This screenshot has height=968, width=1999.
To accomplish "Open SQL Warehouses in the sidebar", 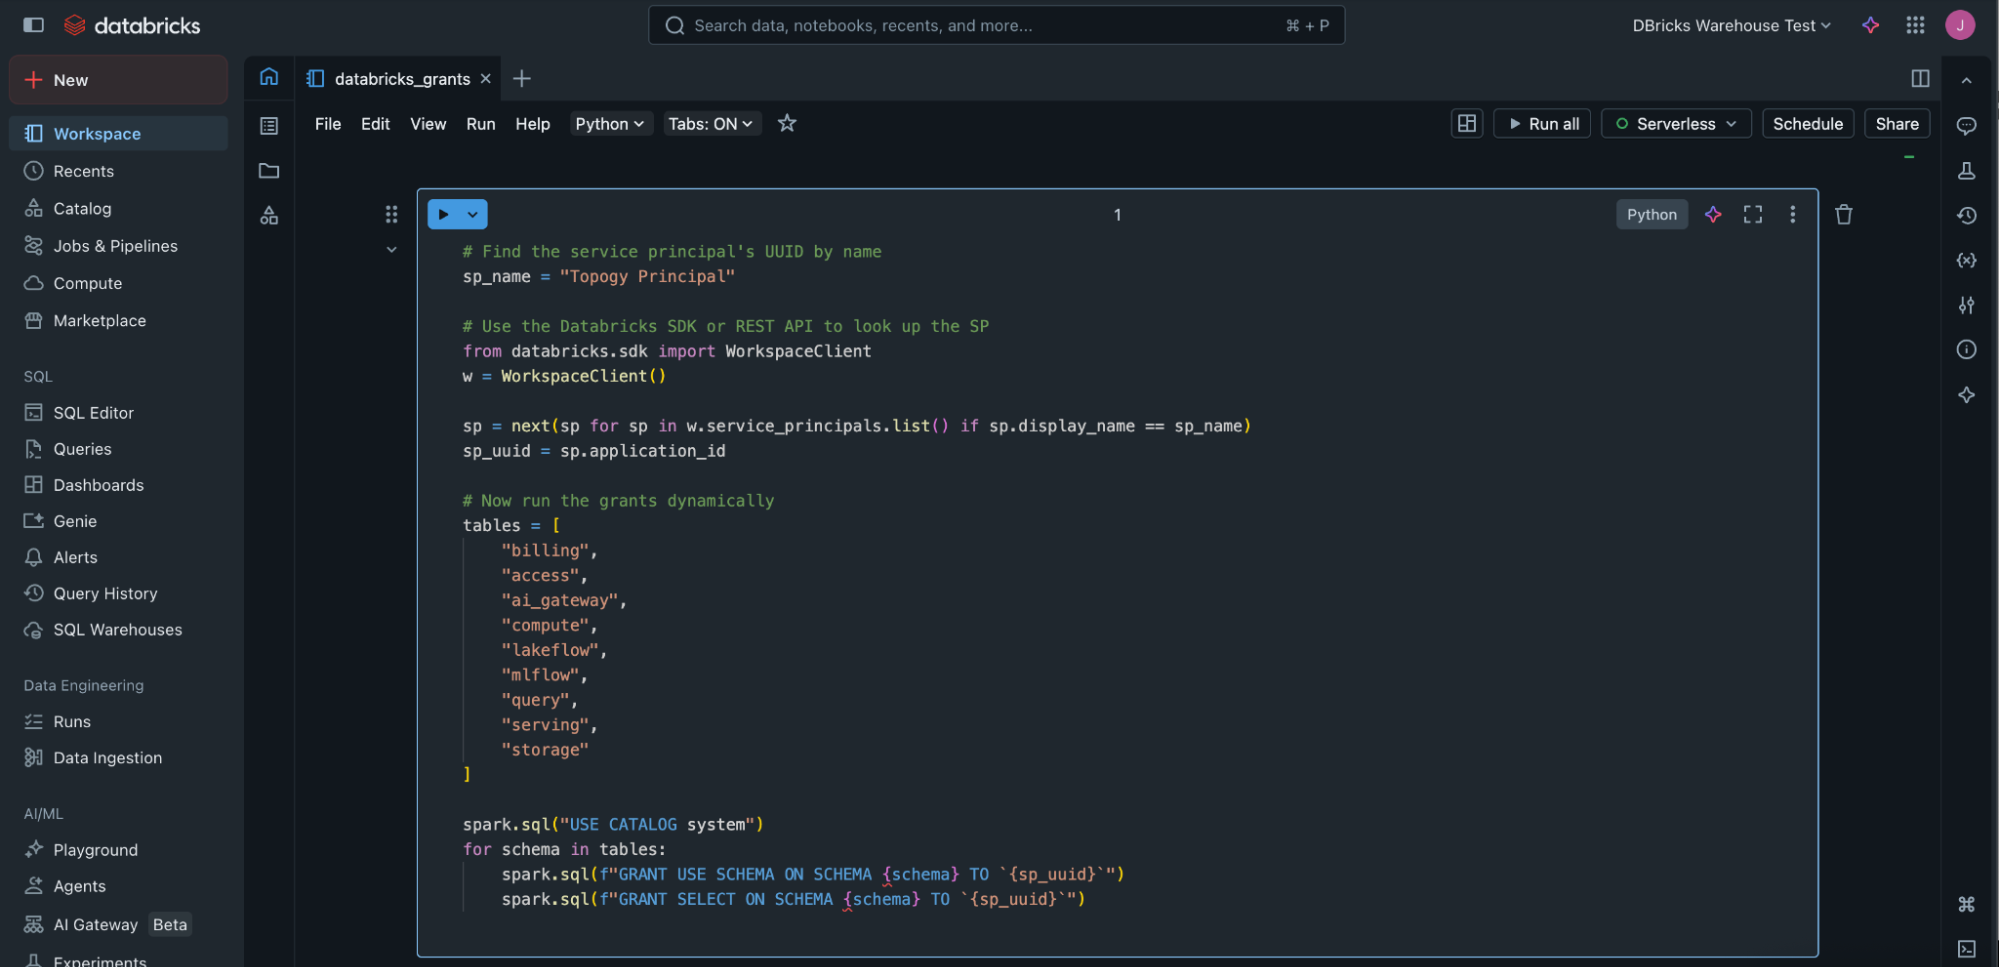I will pyautogui.click(x=118, y=629).
